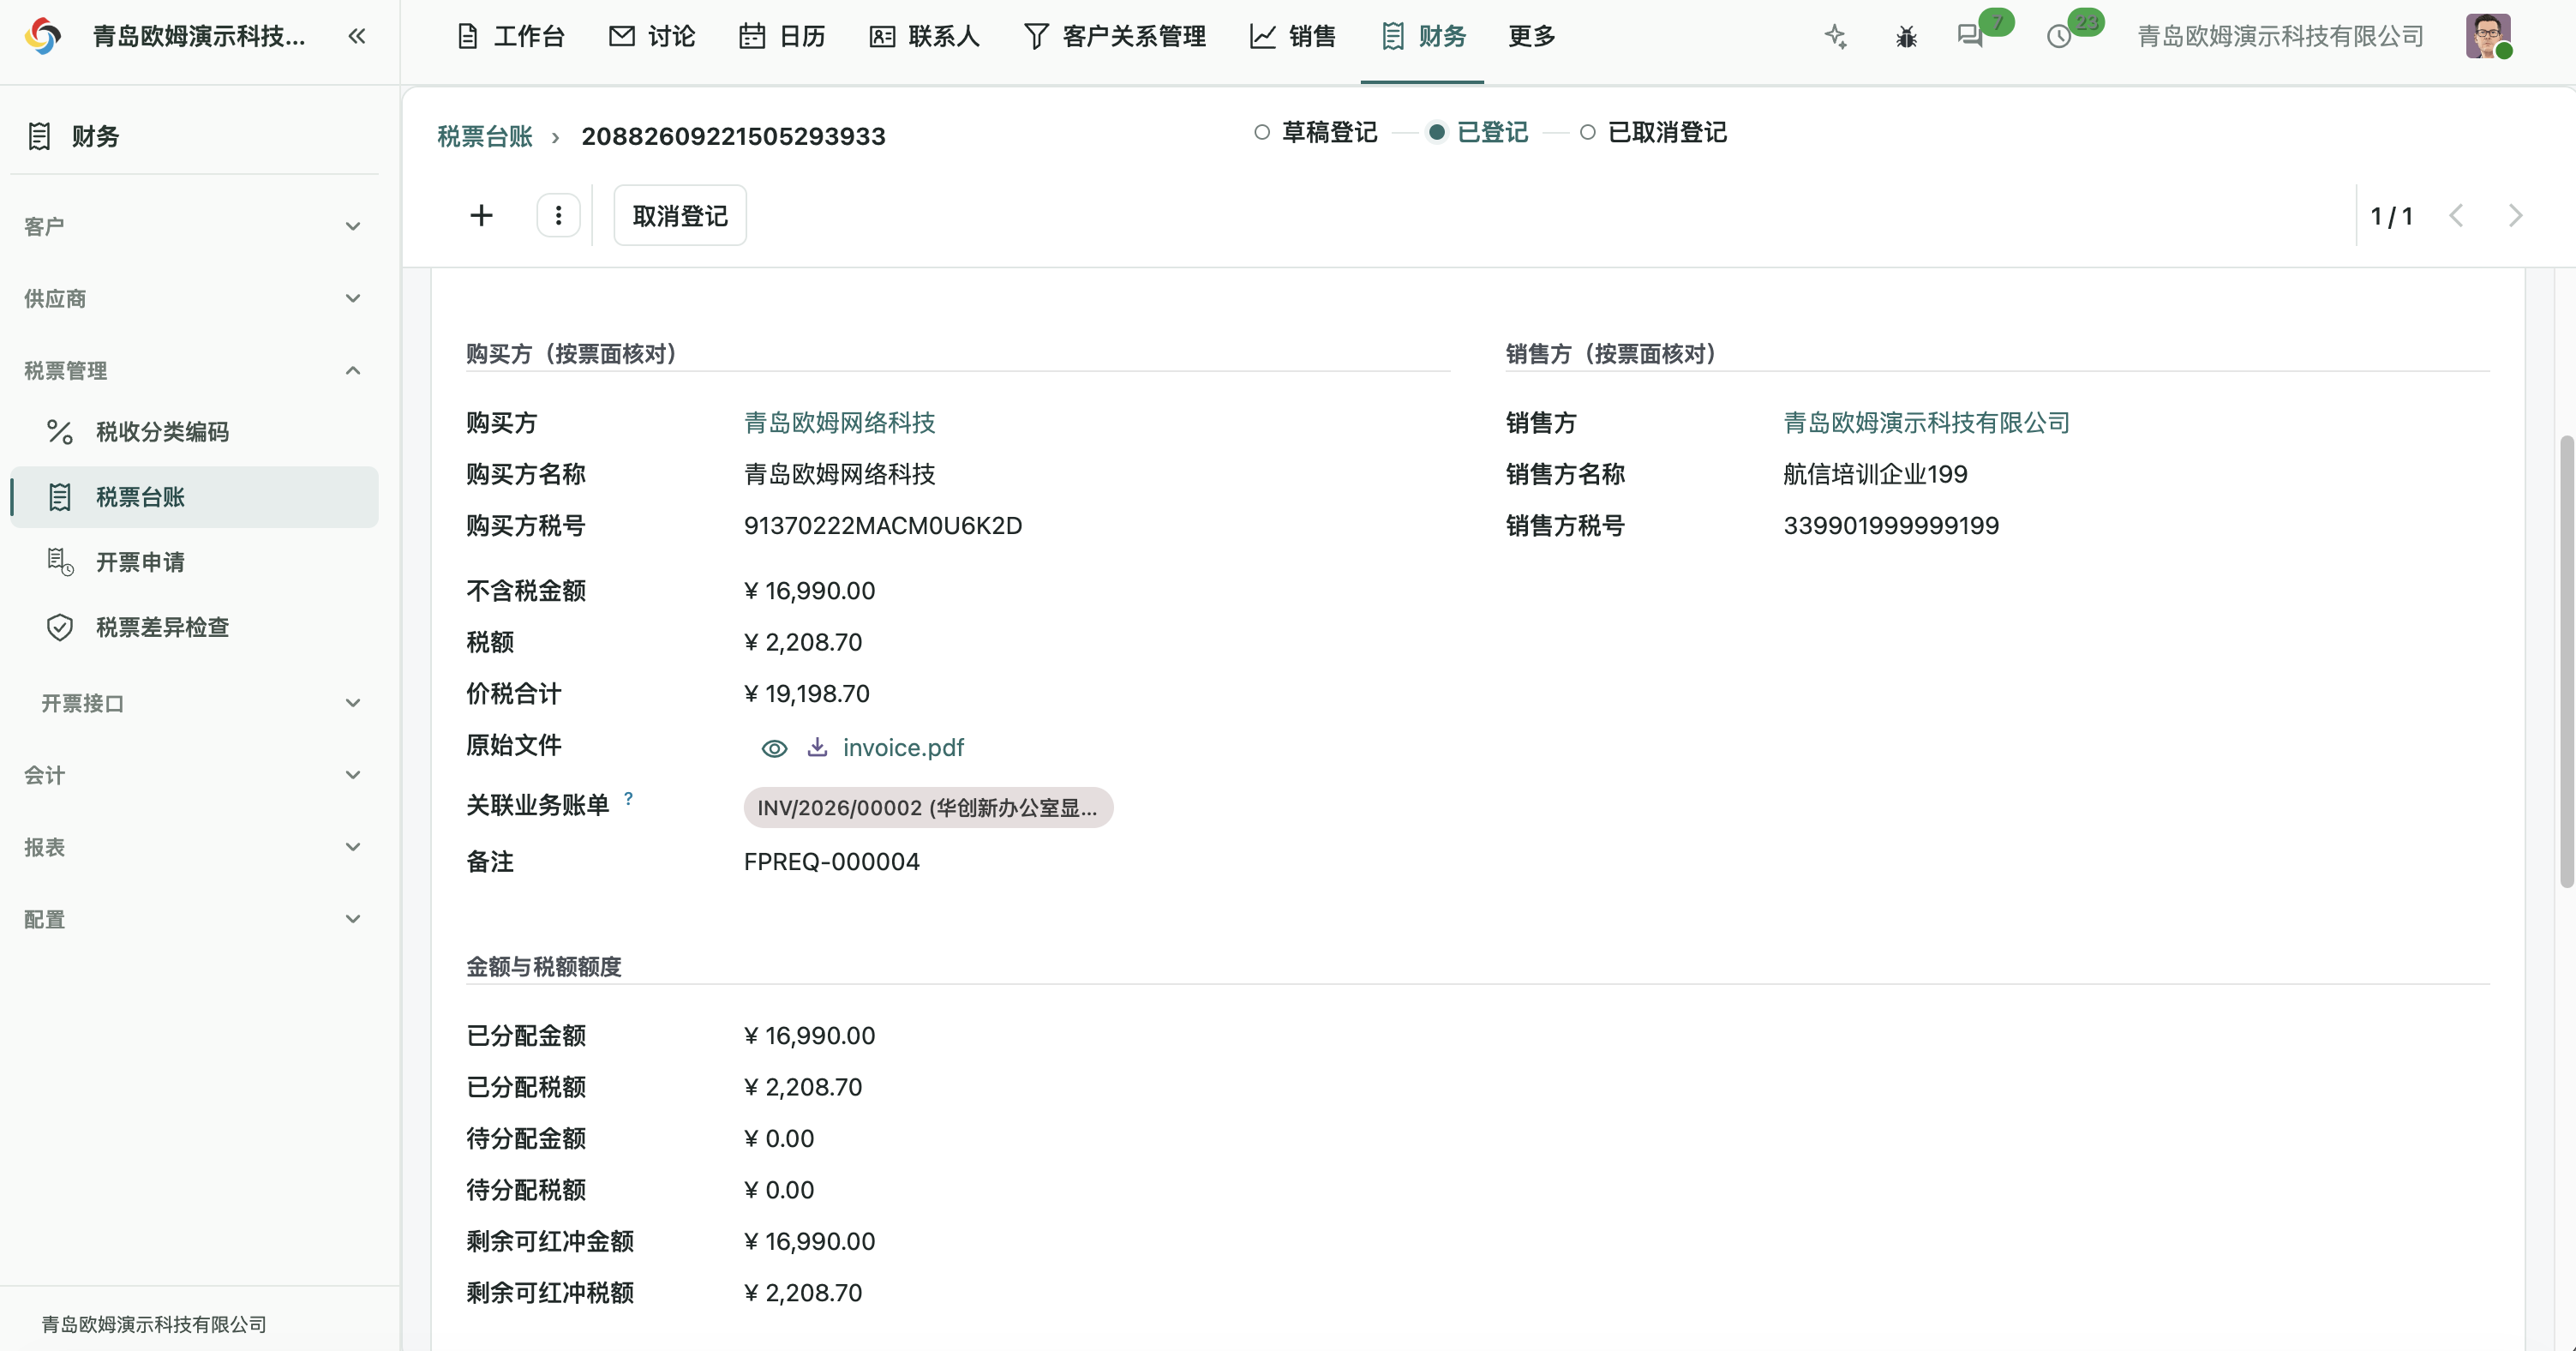This screenshot has width=2576, height=1351.
Task: Select the 草稿登记 status
Action: point(1315,132)
